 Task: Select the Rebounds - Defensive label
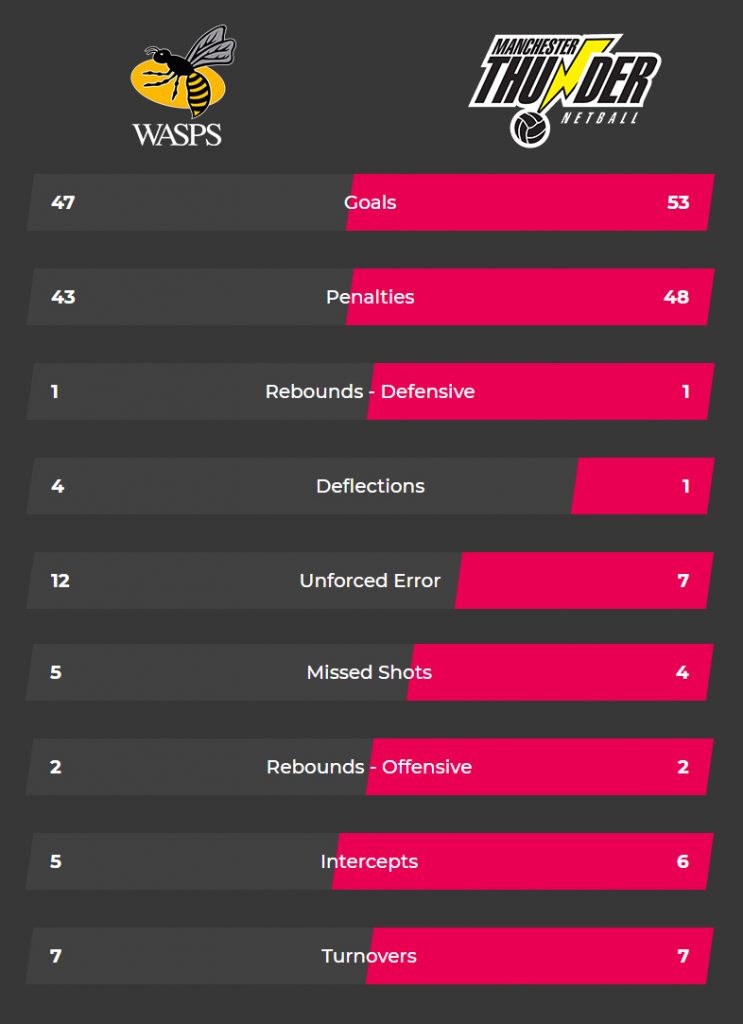point(370,392)
